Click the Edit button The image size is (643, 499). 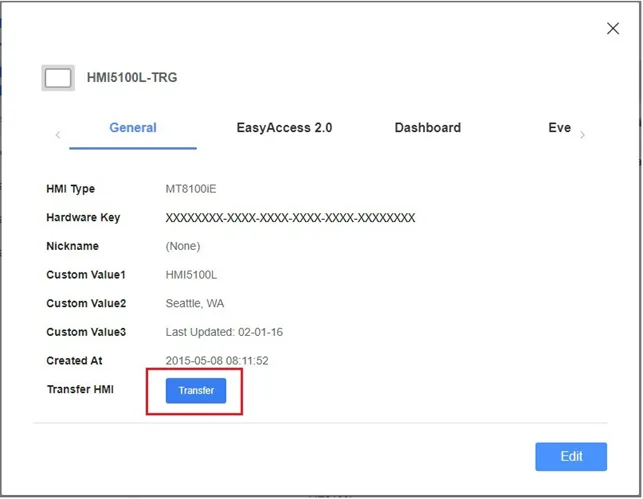click(x=571, y=456)
